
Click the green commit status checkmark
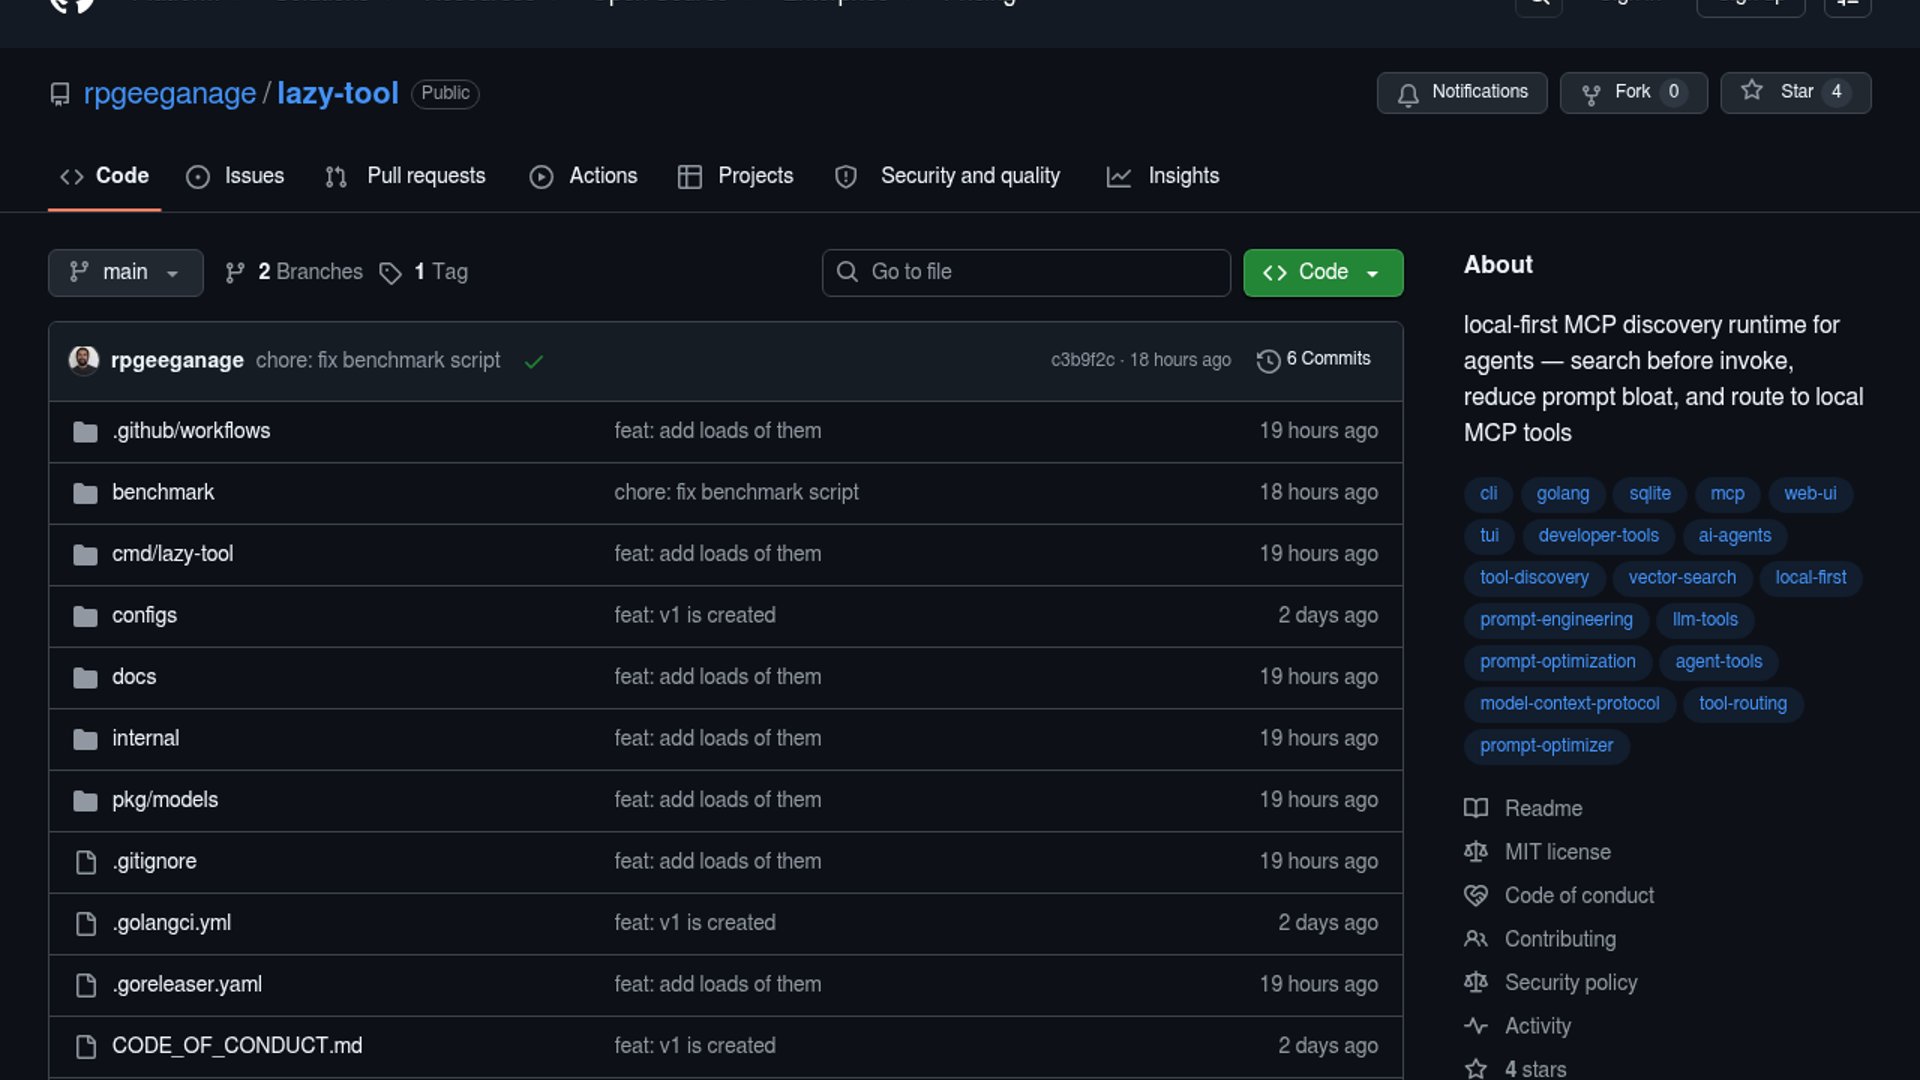pyautogui.click(x=534, y=361)
